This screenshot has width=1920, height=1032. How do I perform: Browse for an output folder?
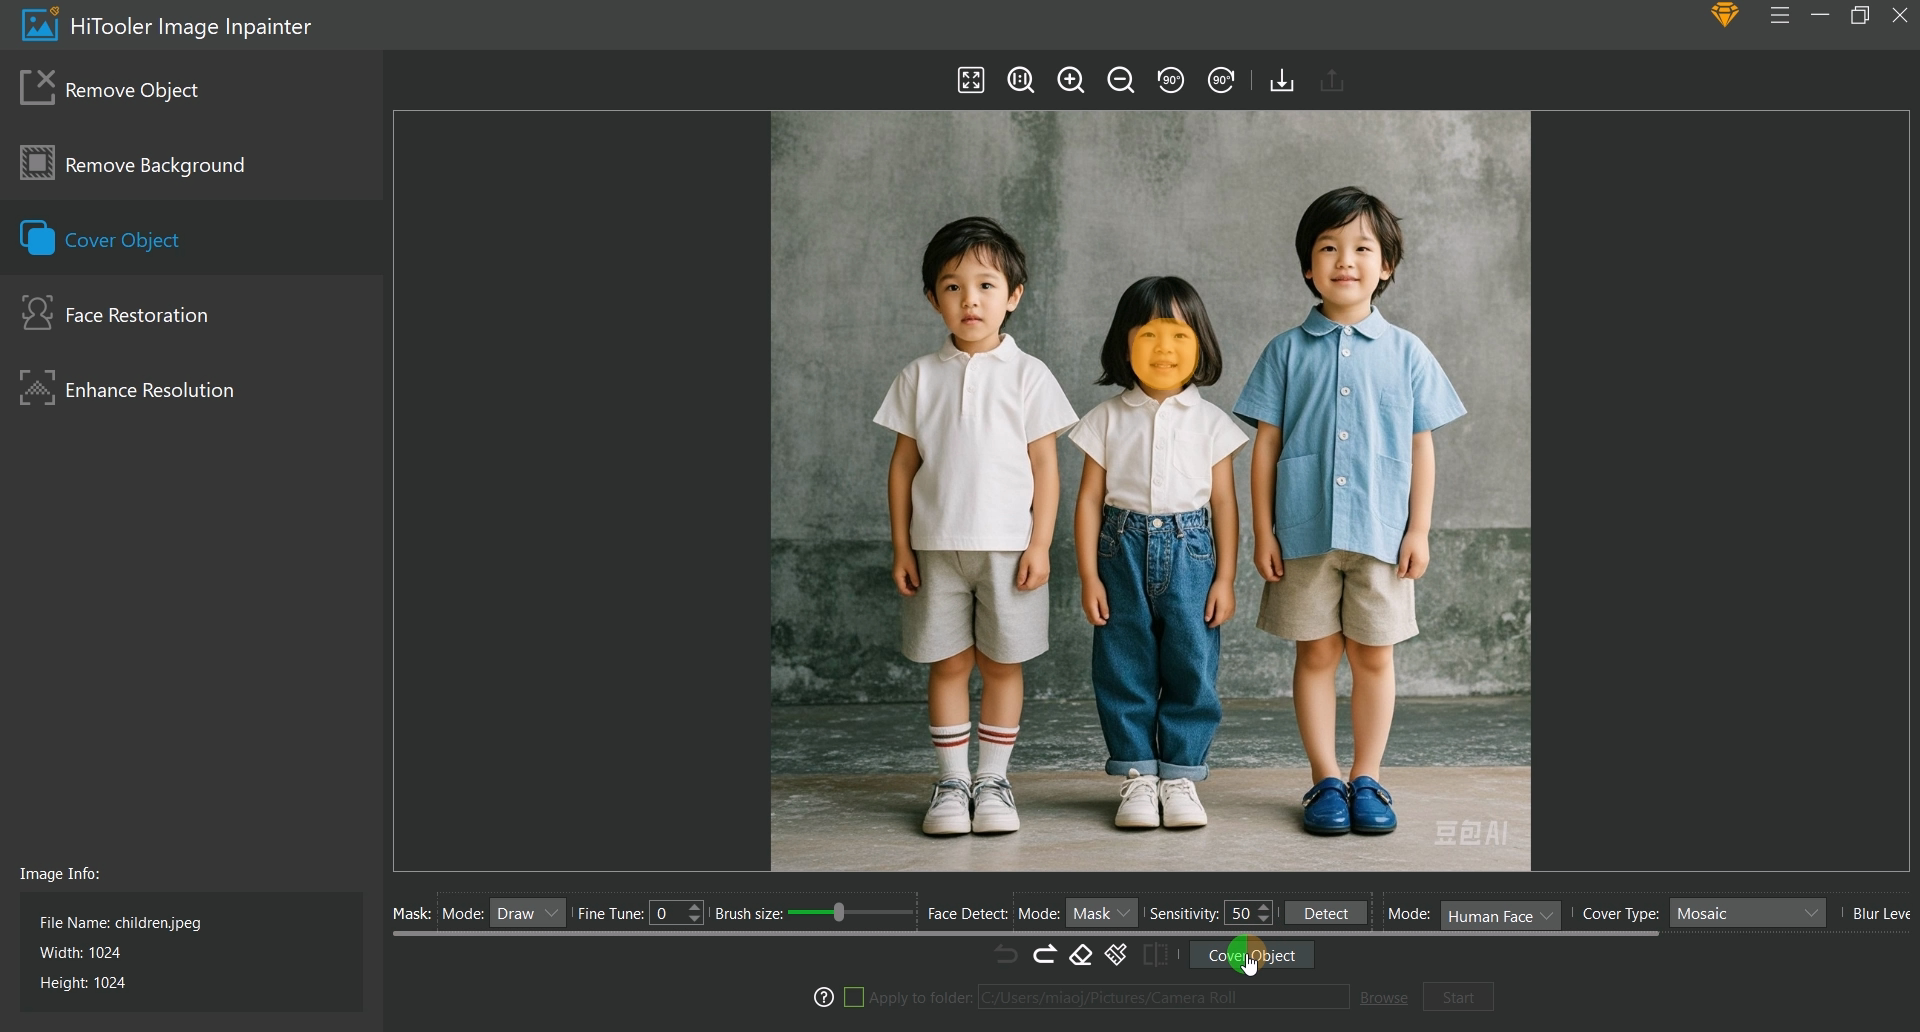pyautogui.click(x=1383, y=997)
